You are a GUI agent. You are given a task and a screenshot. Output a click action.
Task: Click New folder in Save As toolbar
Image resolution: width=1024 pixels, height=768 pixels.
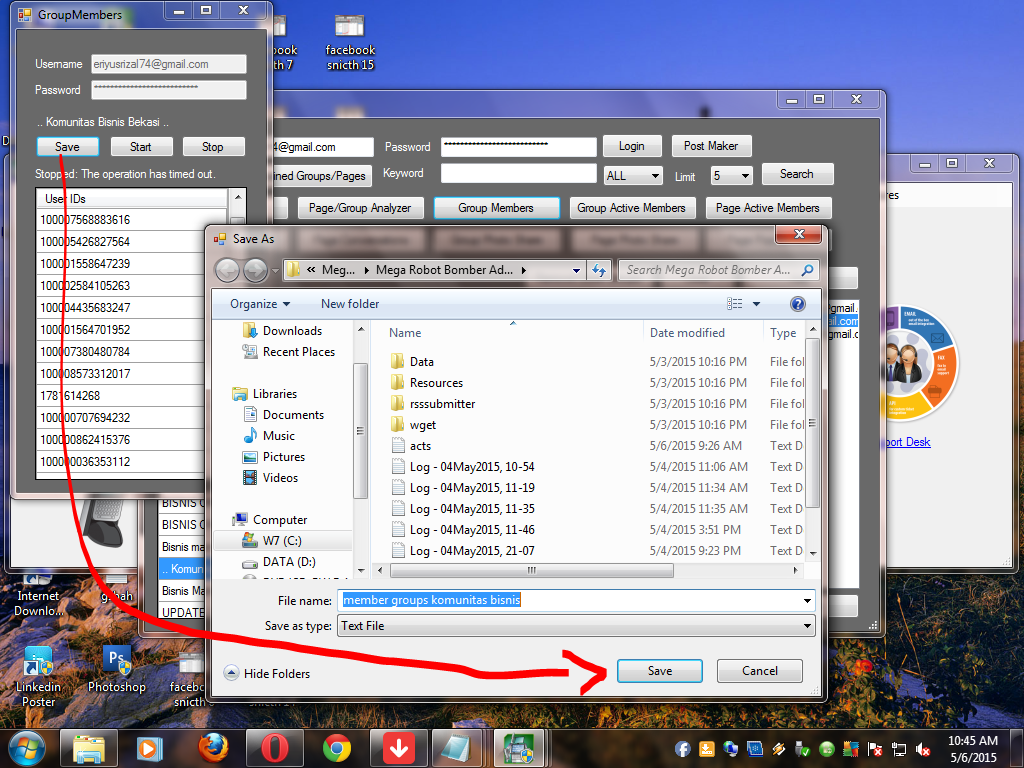pos(350,304)
